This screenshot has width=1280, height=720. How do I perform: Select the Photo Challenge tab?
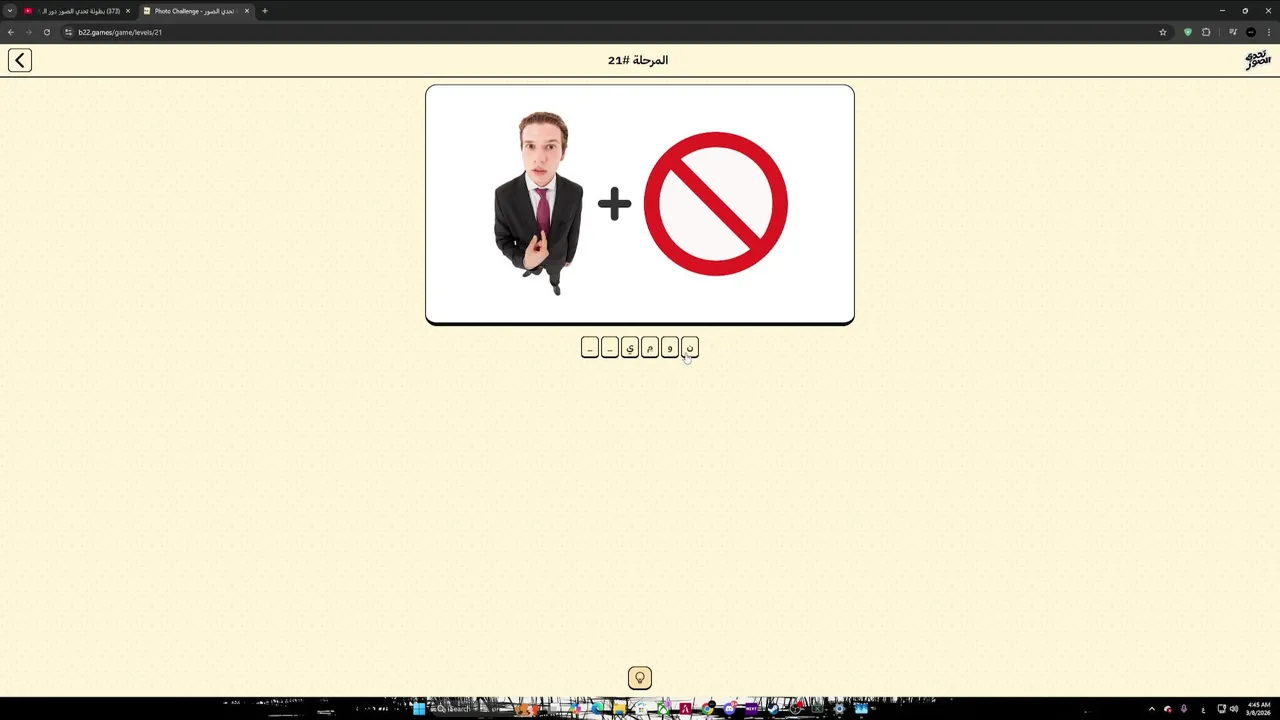195,11
